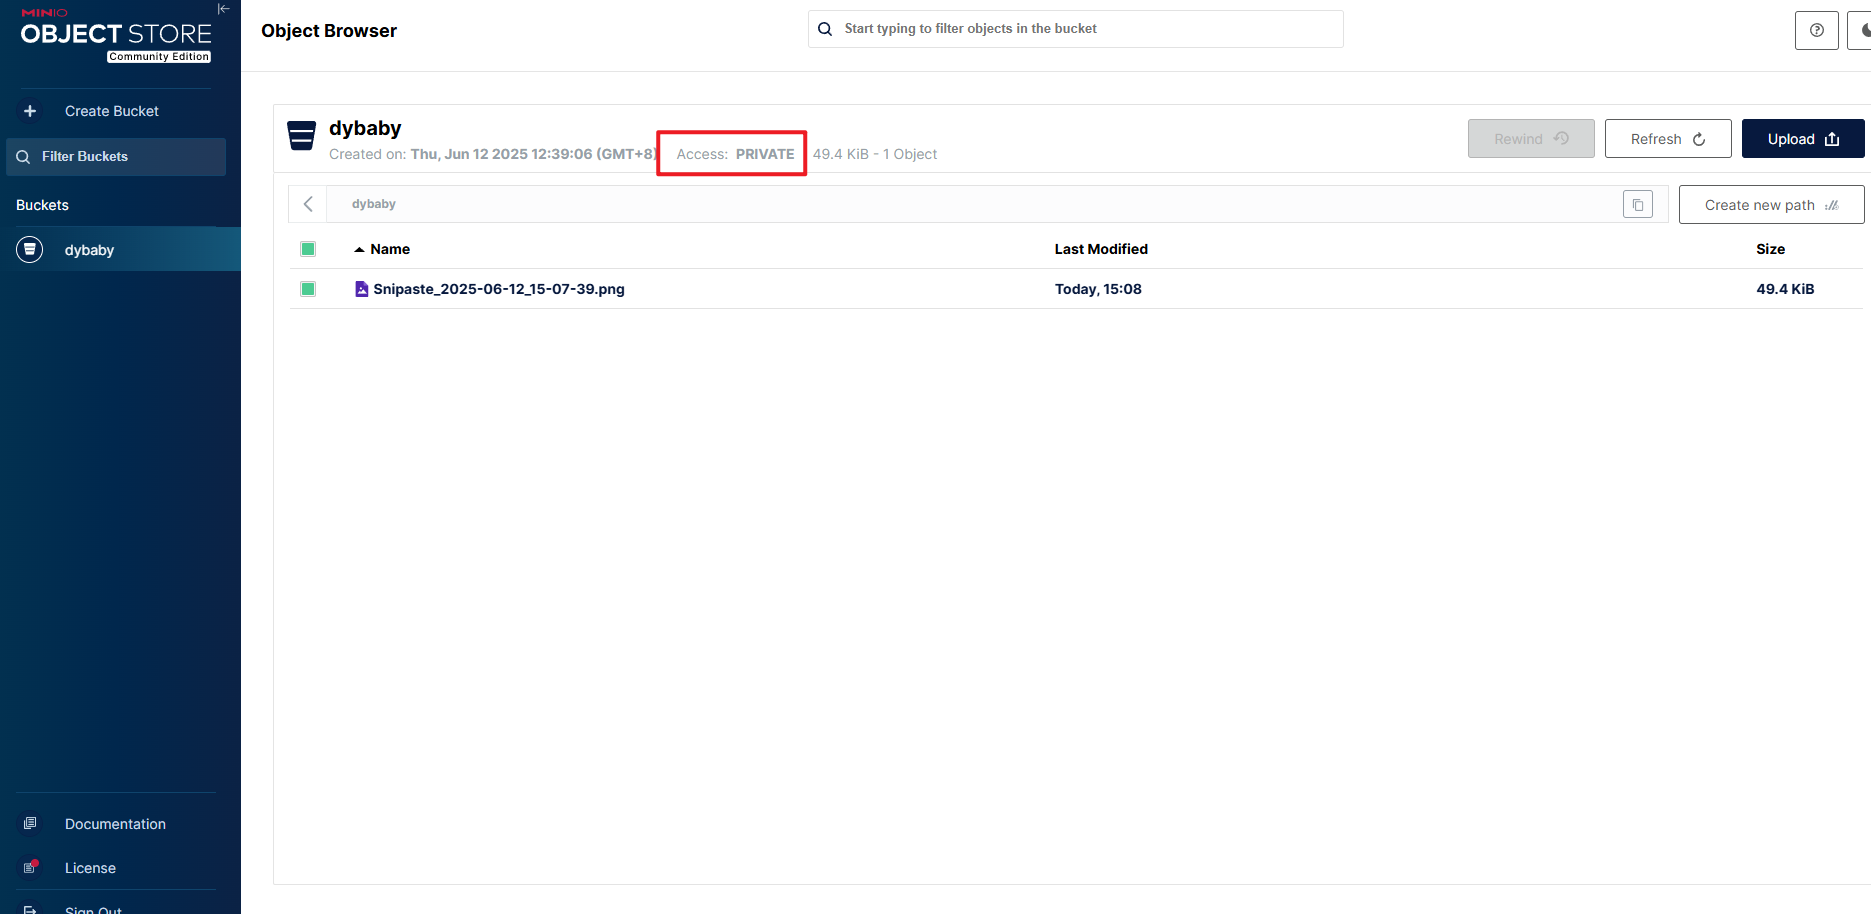Click the plus icon beside Create Bucket
The height and width of the screenshot is (914, 1871).
point(30,111)
